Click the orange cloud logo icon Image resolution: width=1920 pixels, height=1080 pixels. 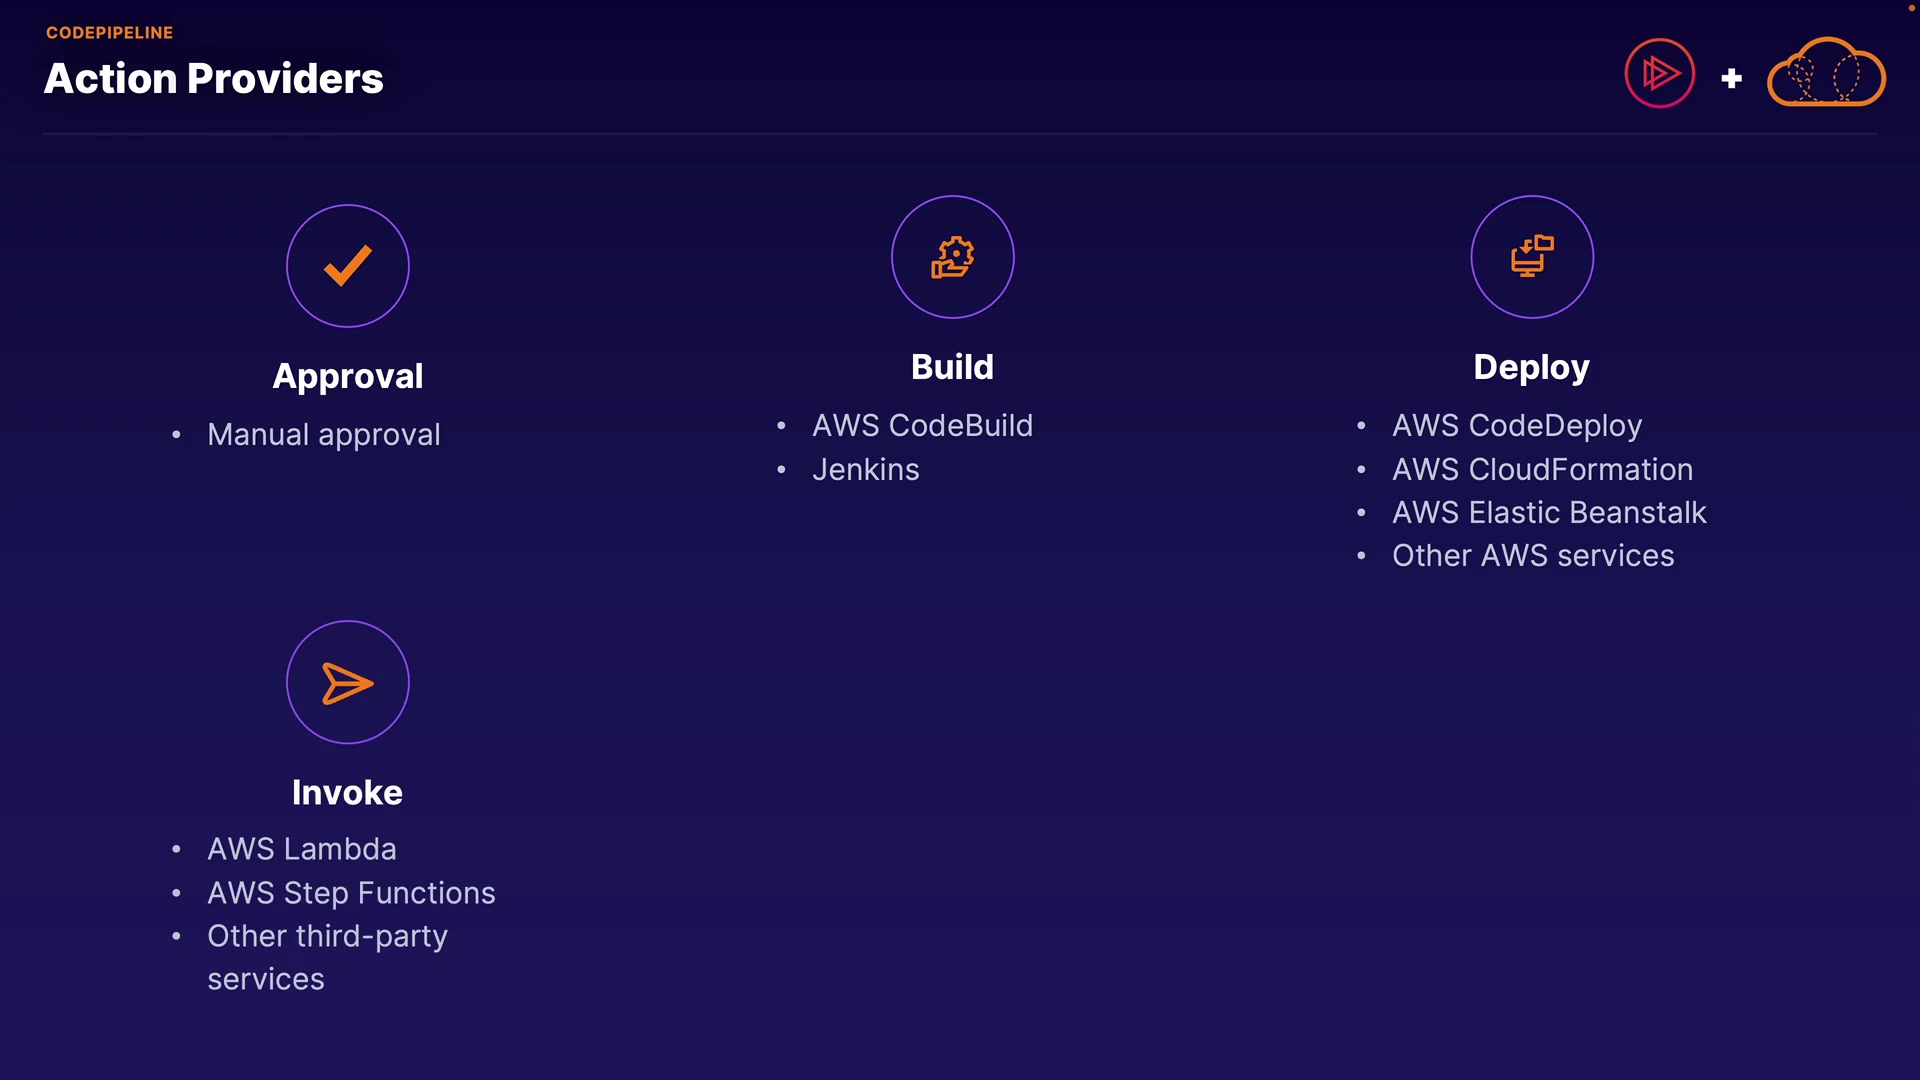(x=1826, y=74)
